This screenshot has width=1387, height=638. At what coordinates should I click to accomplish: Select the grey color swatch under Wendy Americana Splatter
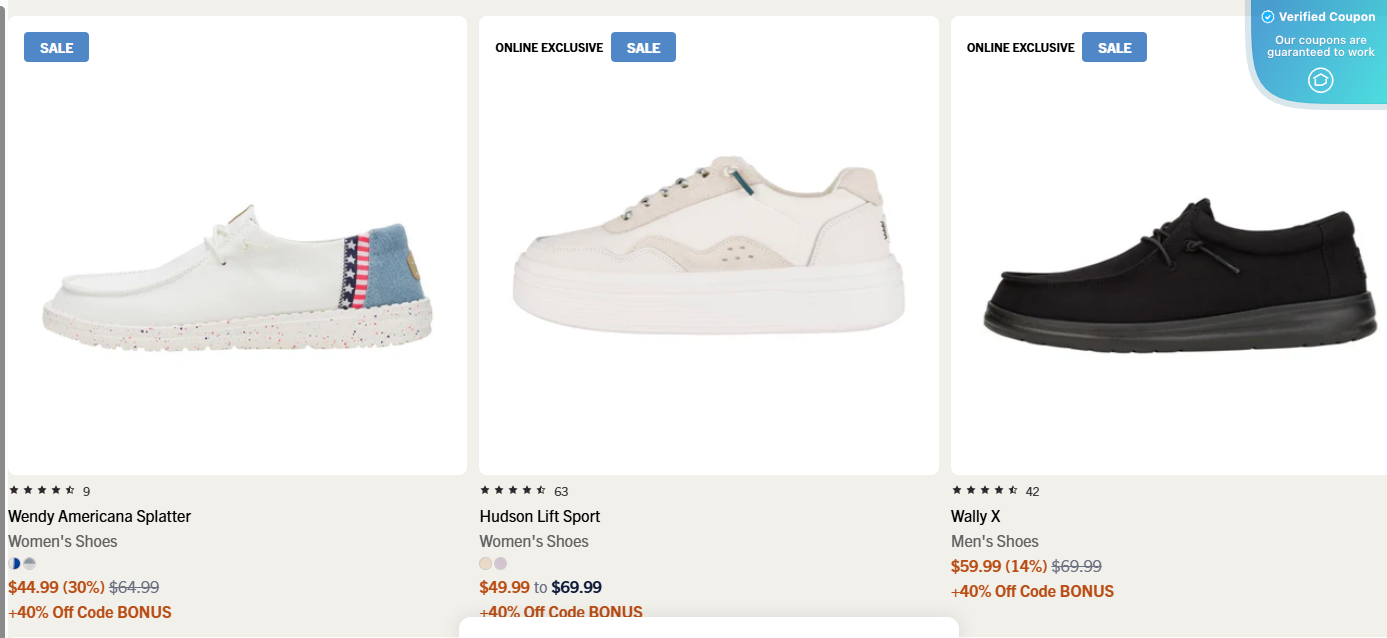[30, 563]
